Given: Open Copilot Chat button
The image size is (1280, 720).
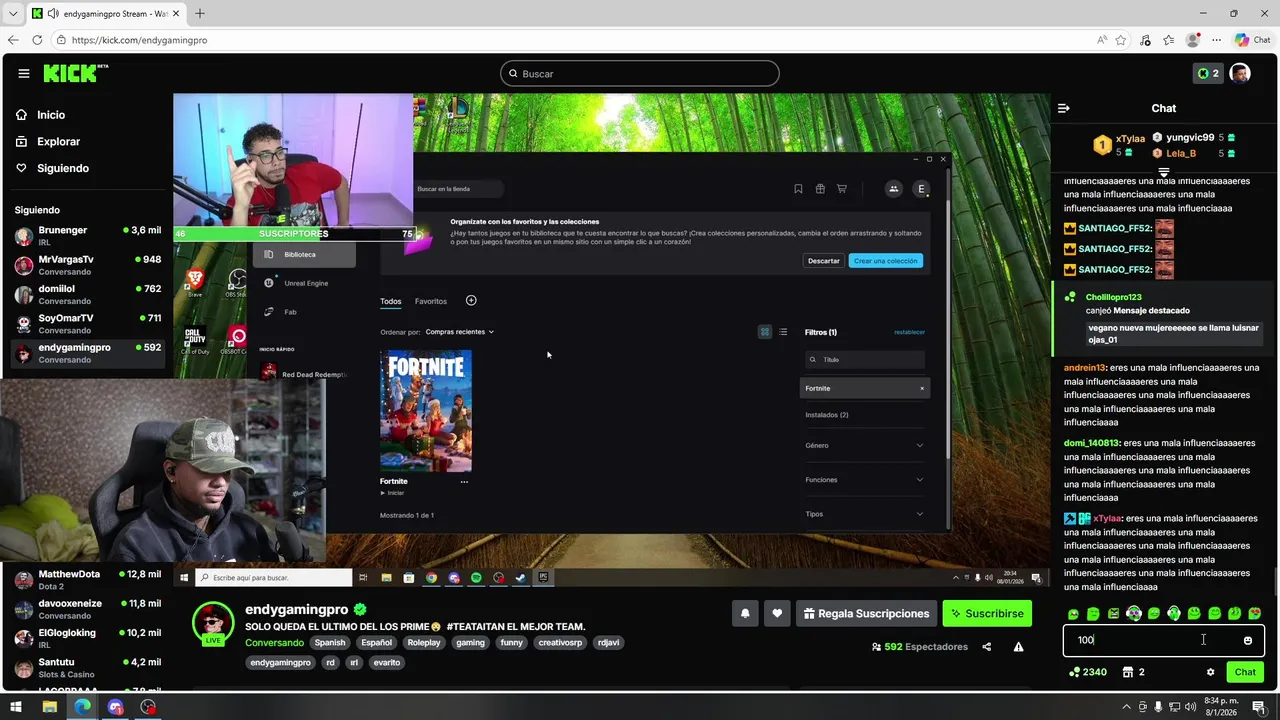Looking at the screenshot, I should [1252, 40].
